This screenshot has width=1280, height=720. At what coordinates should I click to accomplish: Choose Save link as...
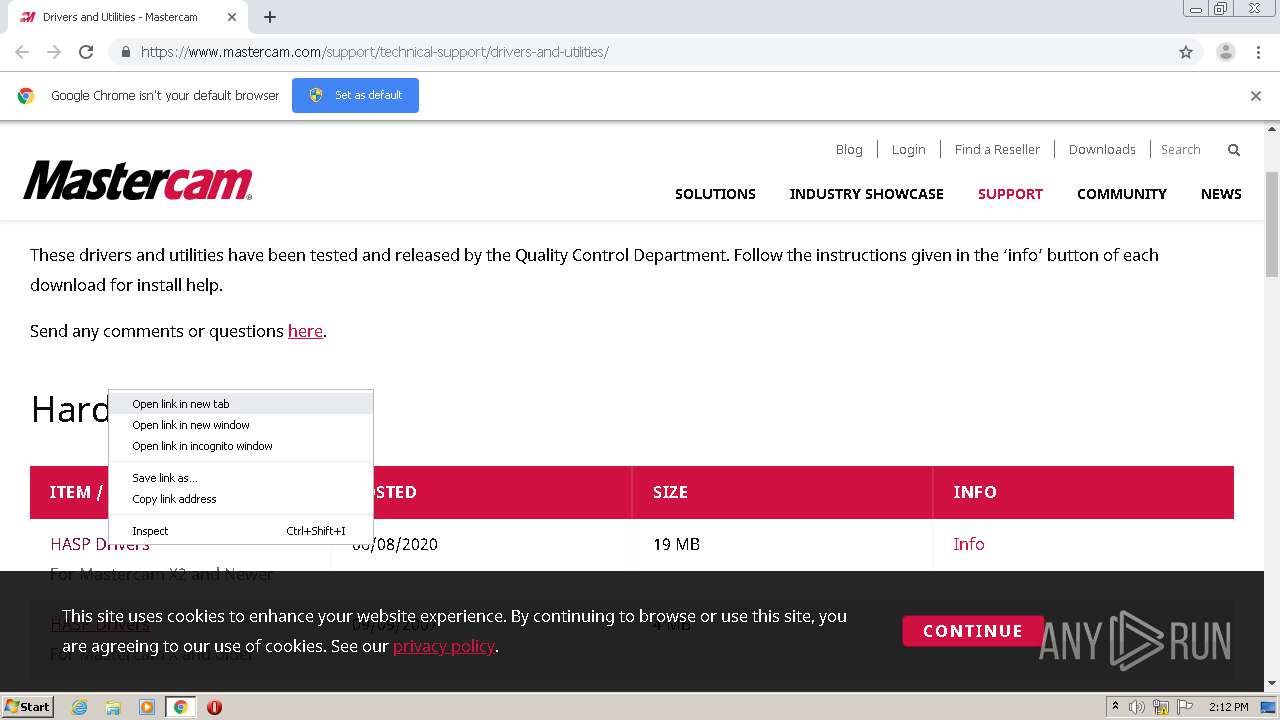pos(241,478)
